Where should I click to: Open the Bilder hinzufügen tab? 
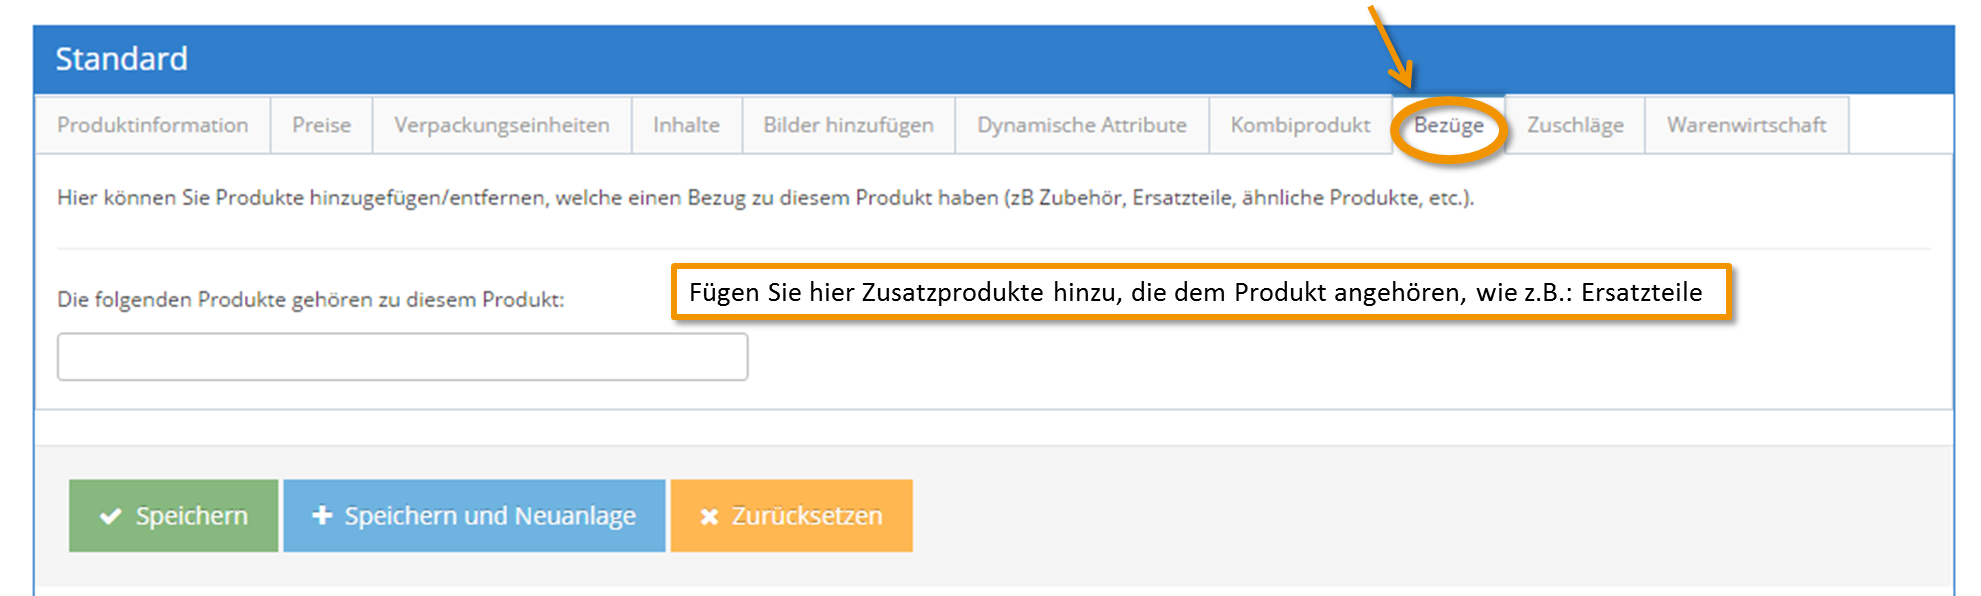point(849,125)
